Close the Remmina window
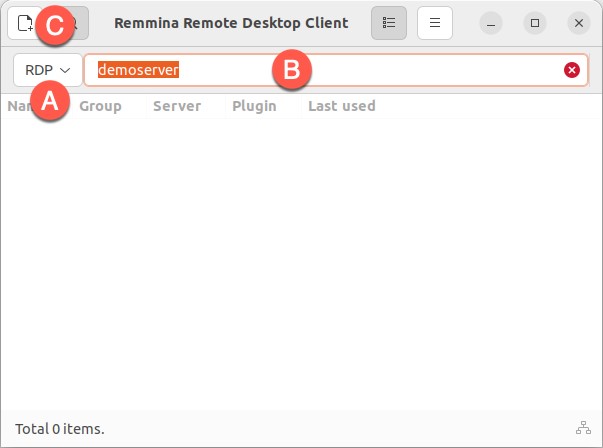The height and width of the screenshot is (448, 603). tap(579, 23)
